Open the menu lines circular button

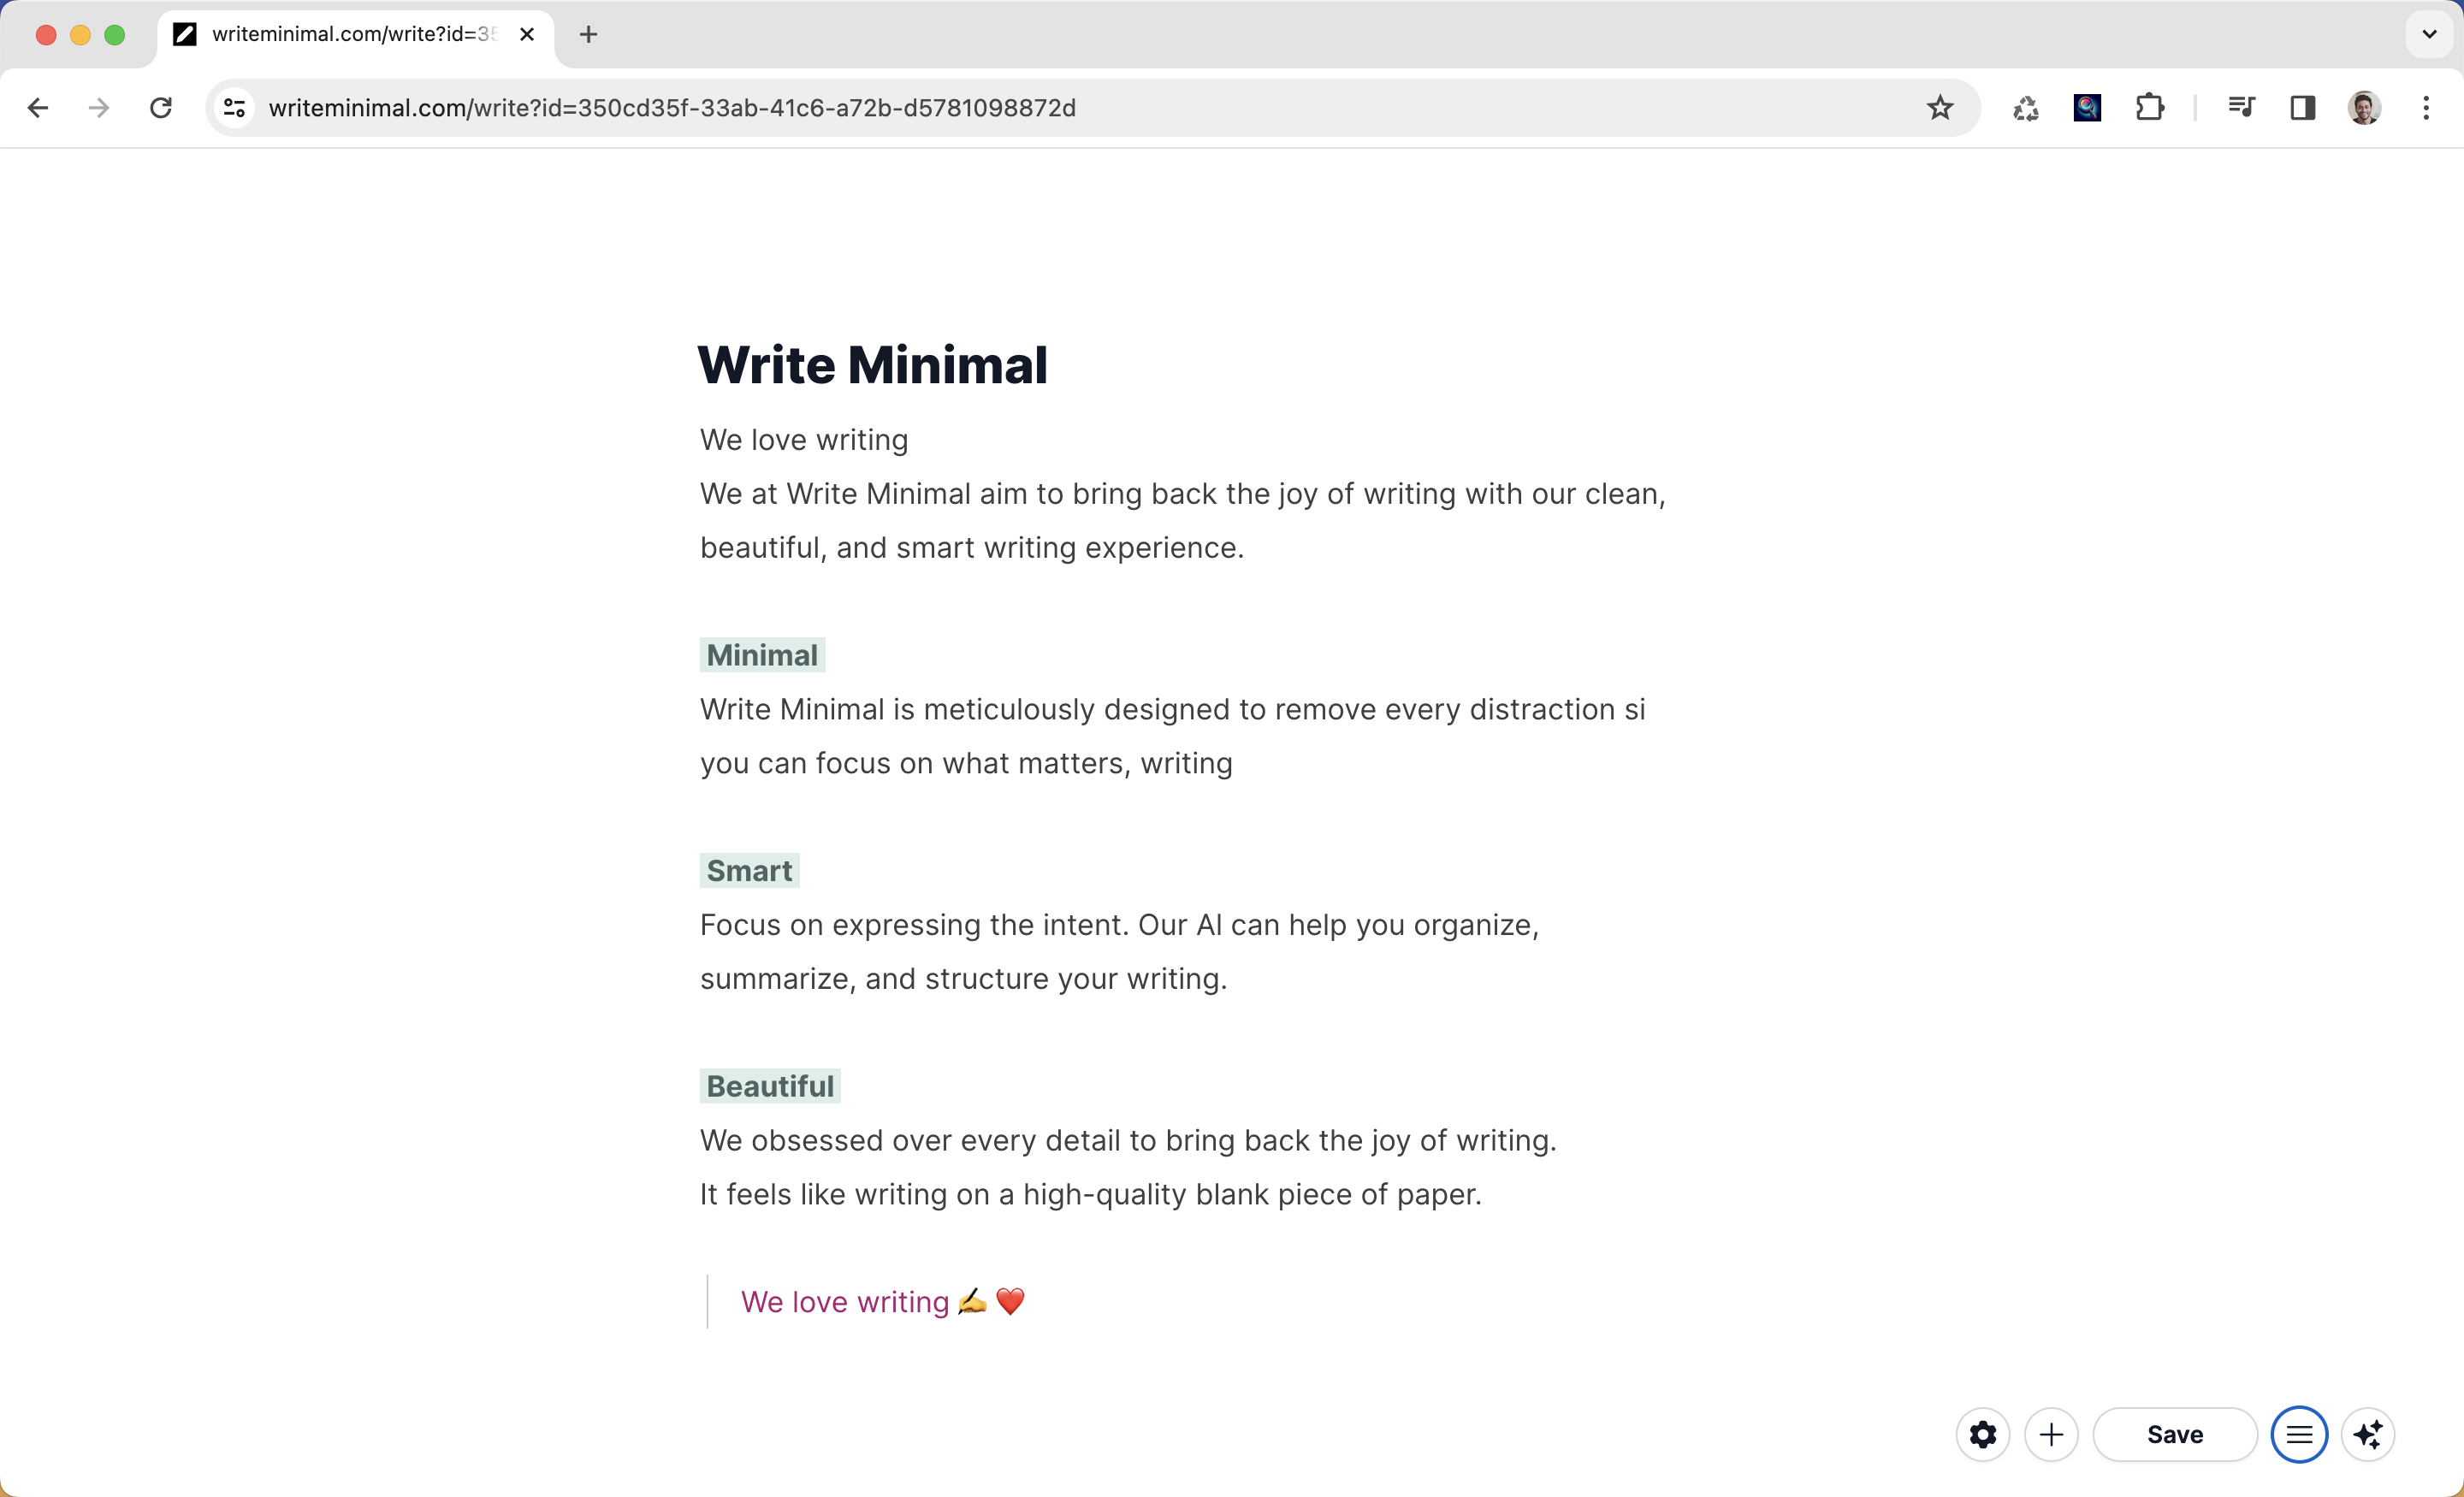2299,1434
